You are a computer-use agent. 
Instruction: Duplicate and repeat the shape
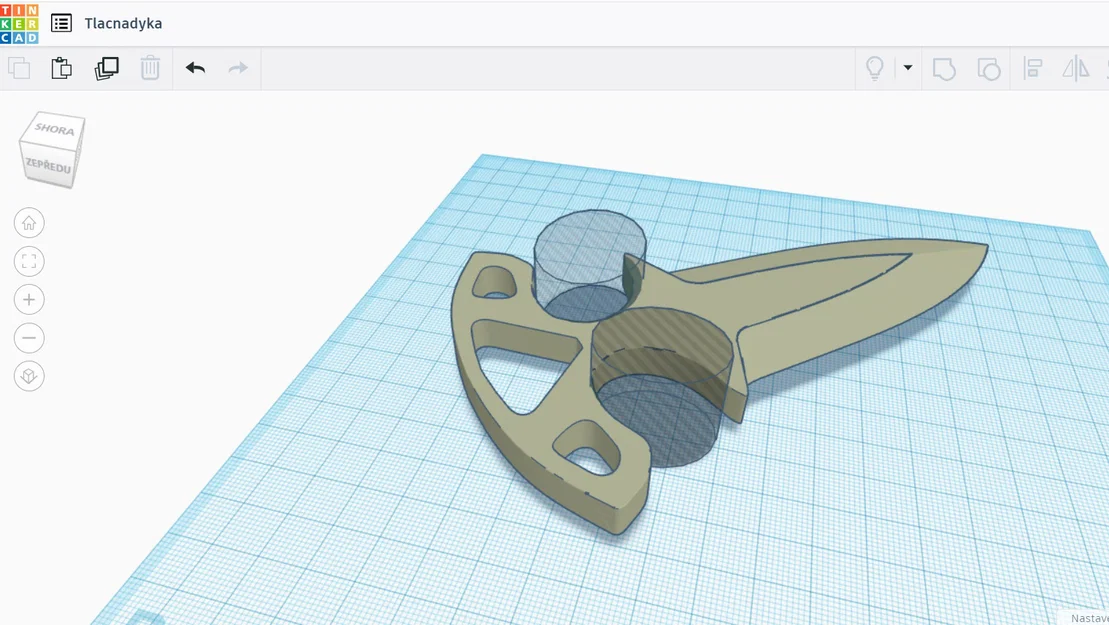click(x=106, y=68)
